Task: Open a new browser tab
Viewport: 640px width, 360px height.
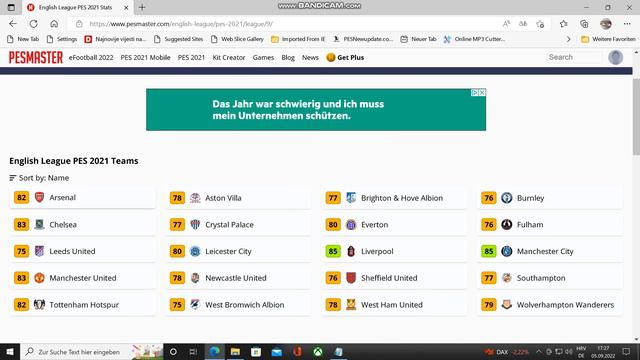Action: click(x=142, y=7)
